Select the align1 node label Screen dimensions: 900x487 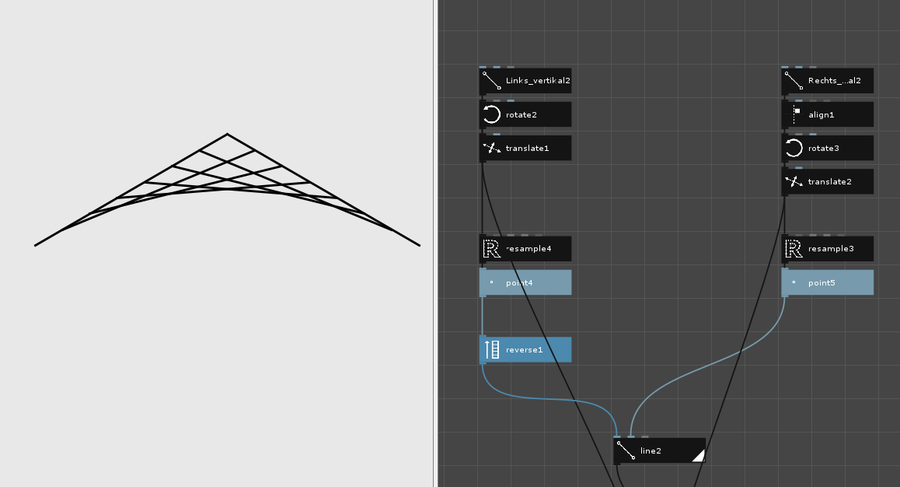821,115
